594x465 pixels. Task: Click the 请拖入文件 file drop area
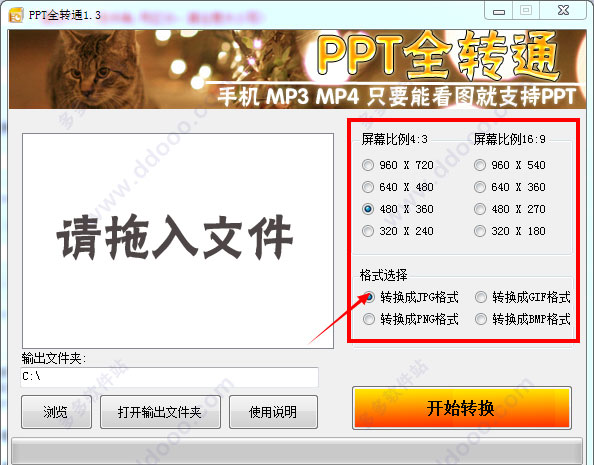[x=178, y=241]
